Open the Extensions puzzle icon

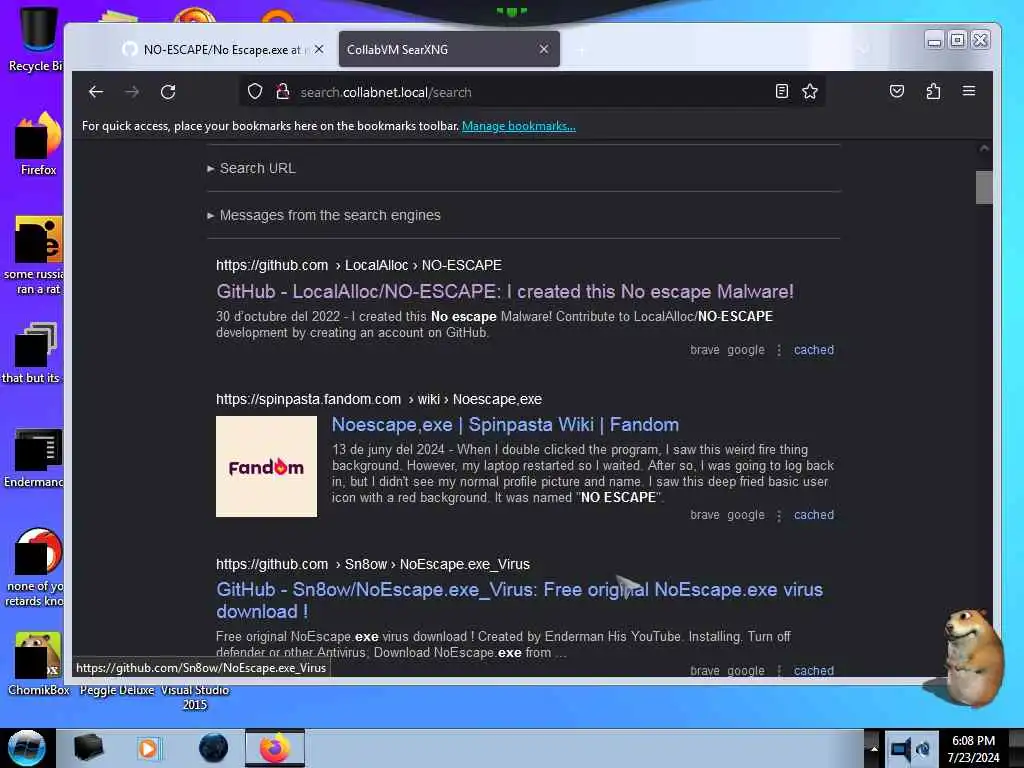933,91
